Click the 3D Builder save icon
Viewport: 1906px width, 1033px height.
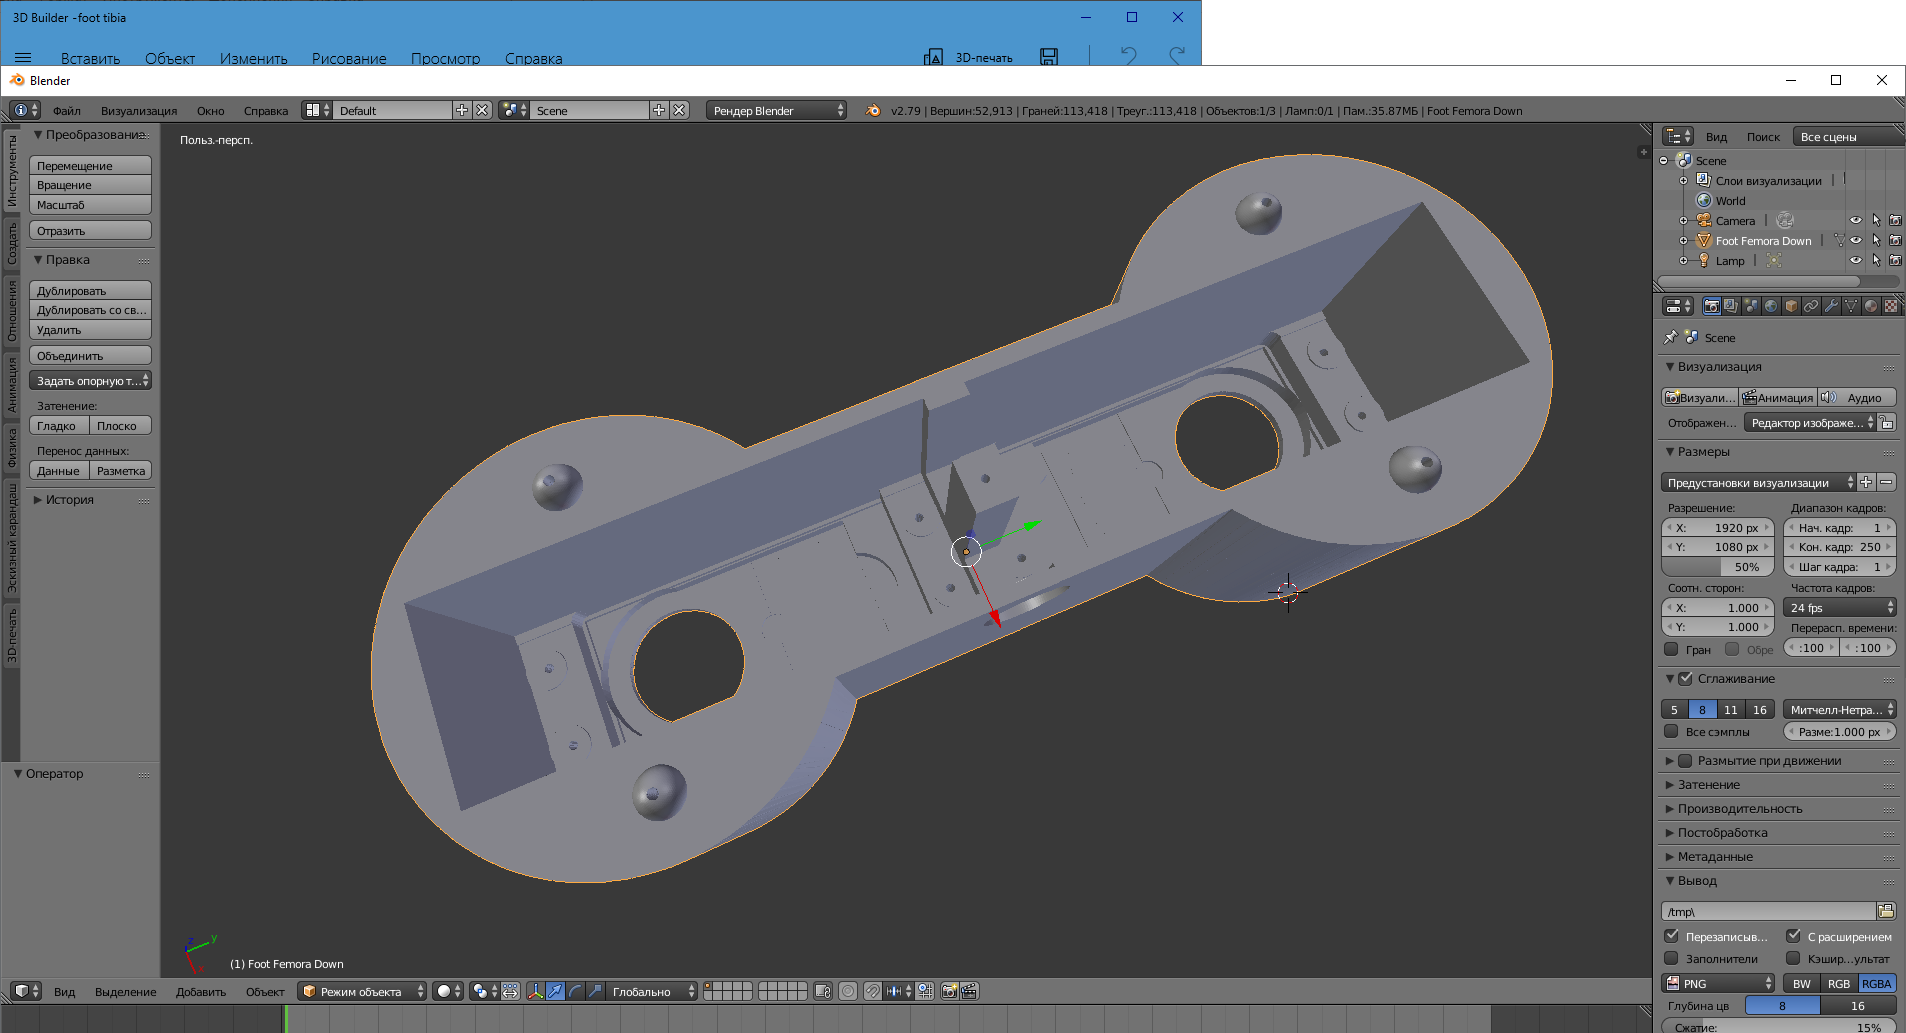coord(1048,57)
